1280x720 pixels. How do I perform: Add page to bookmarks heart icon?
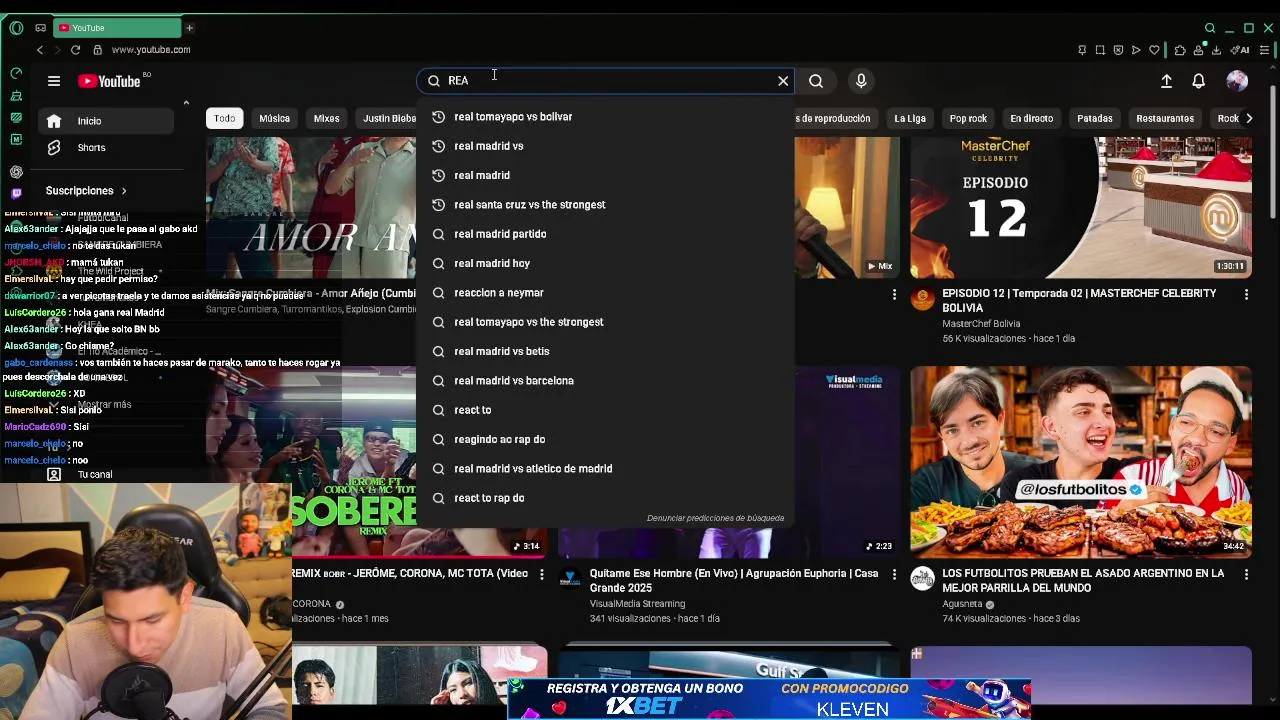(x=1154, y=50)
